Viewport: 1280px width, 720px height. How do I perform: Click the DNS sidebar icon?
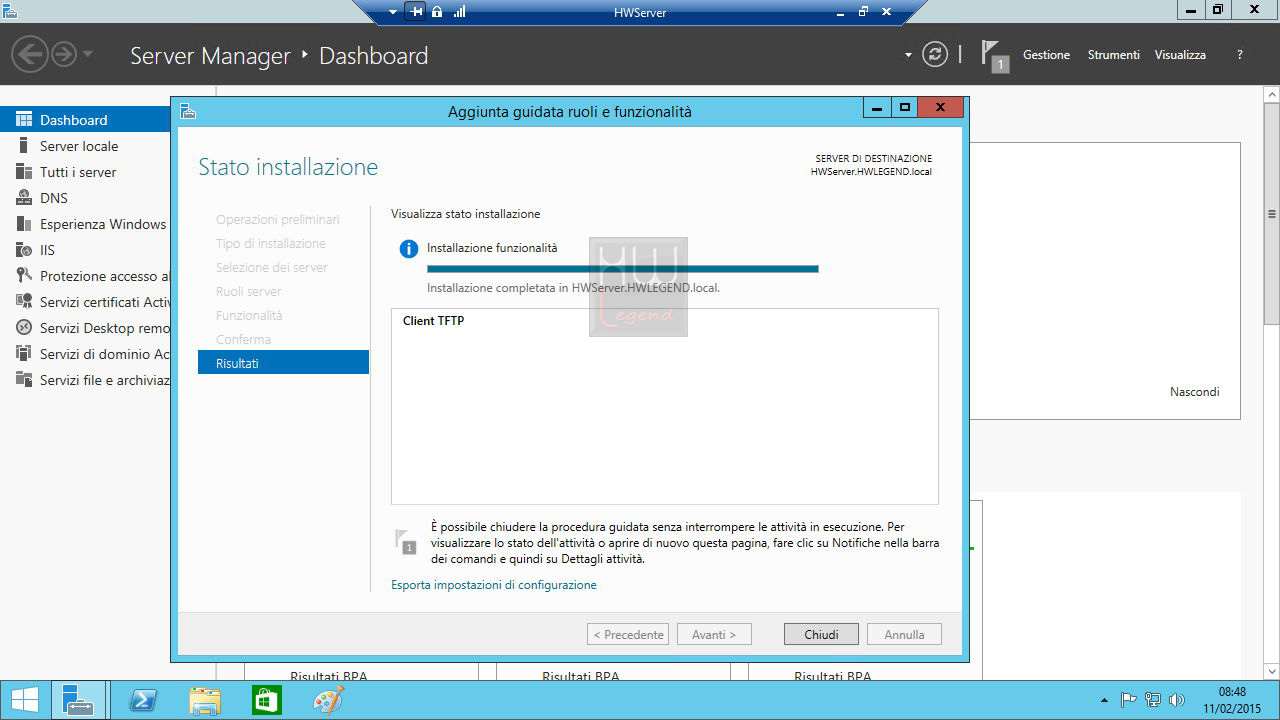(23, 197)
